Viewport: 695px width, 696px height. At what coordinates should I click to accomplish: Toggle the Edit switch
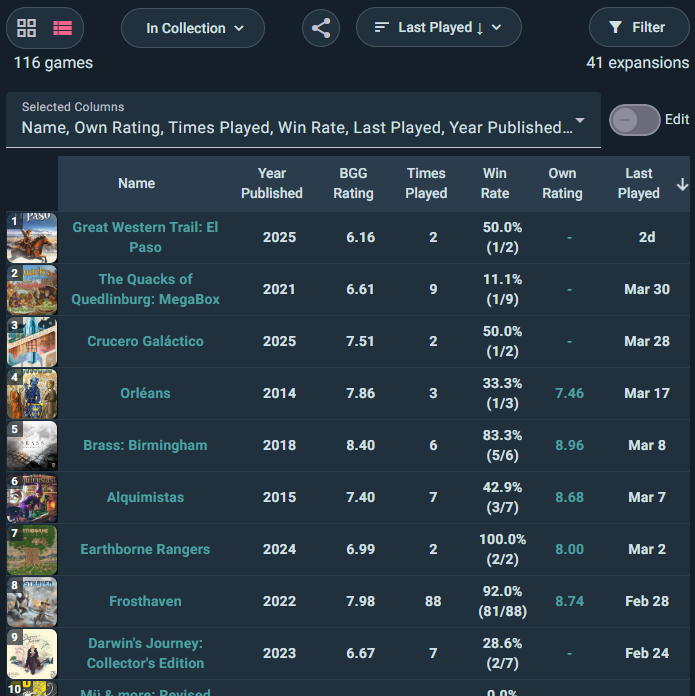tap(635, 120)
